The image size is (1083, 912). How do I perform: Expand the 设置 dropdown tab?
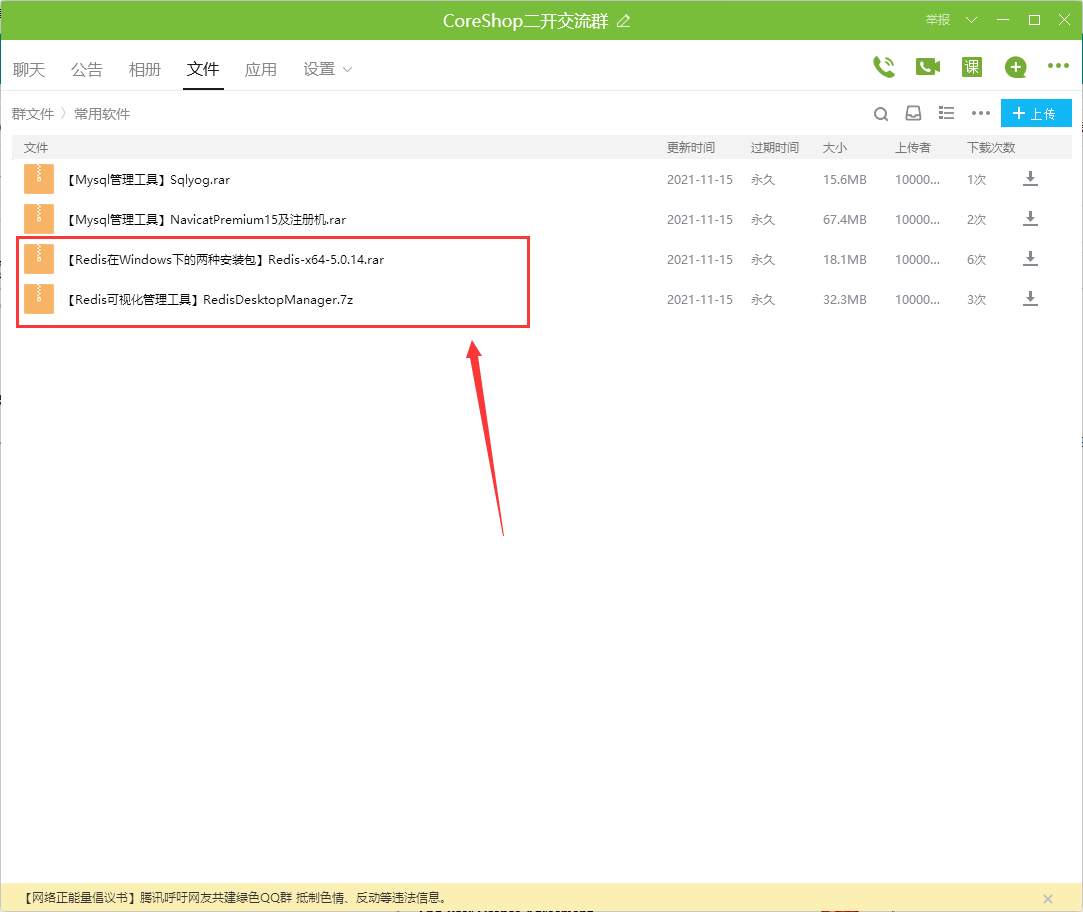(x=328, y=69)
